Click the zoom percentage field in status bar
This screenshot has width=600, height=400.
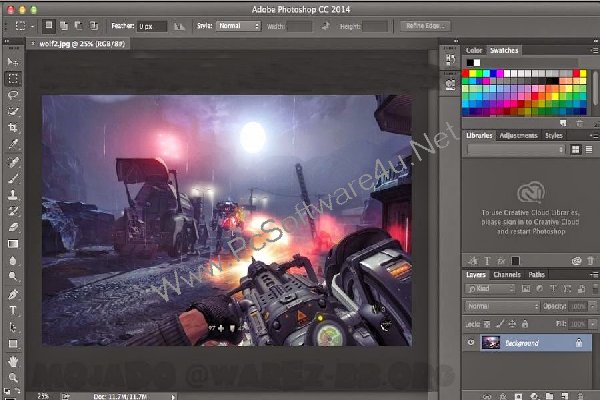(x=43, y=396)
